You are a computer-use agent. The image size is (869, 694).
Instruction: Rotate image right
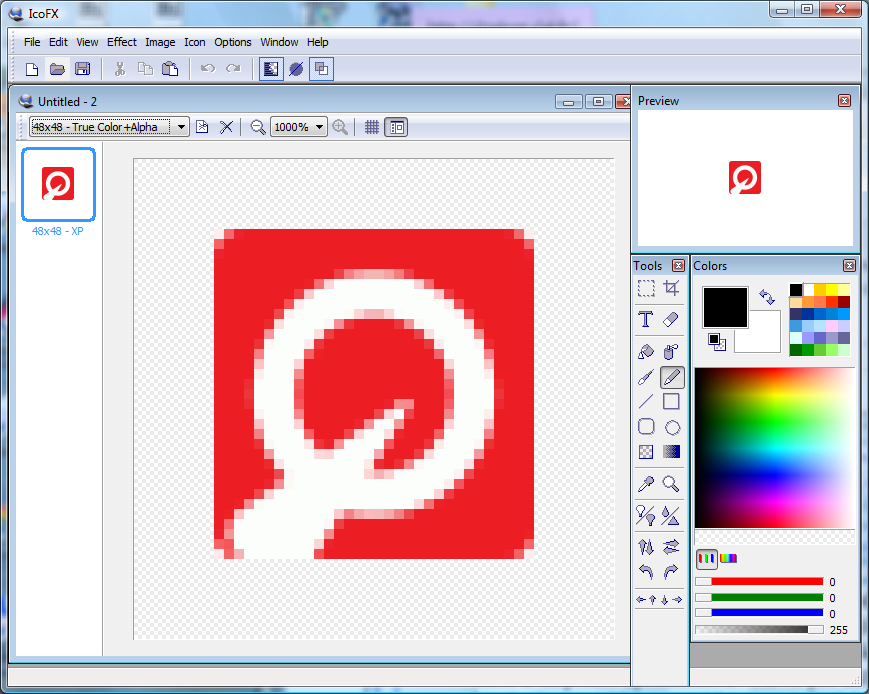671,571
